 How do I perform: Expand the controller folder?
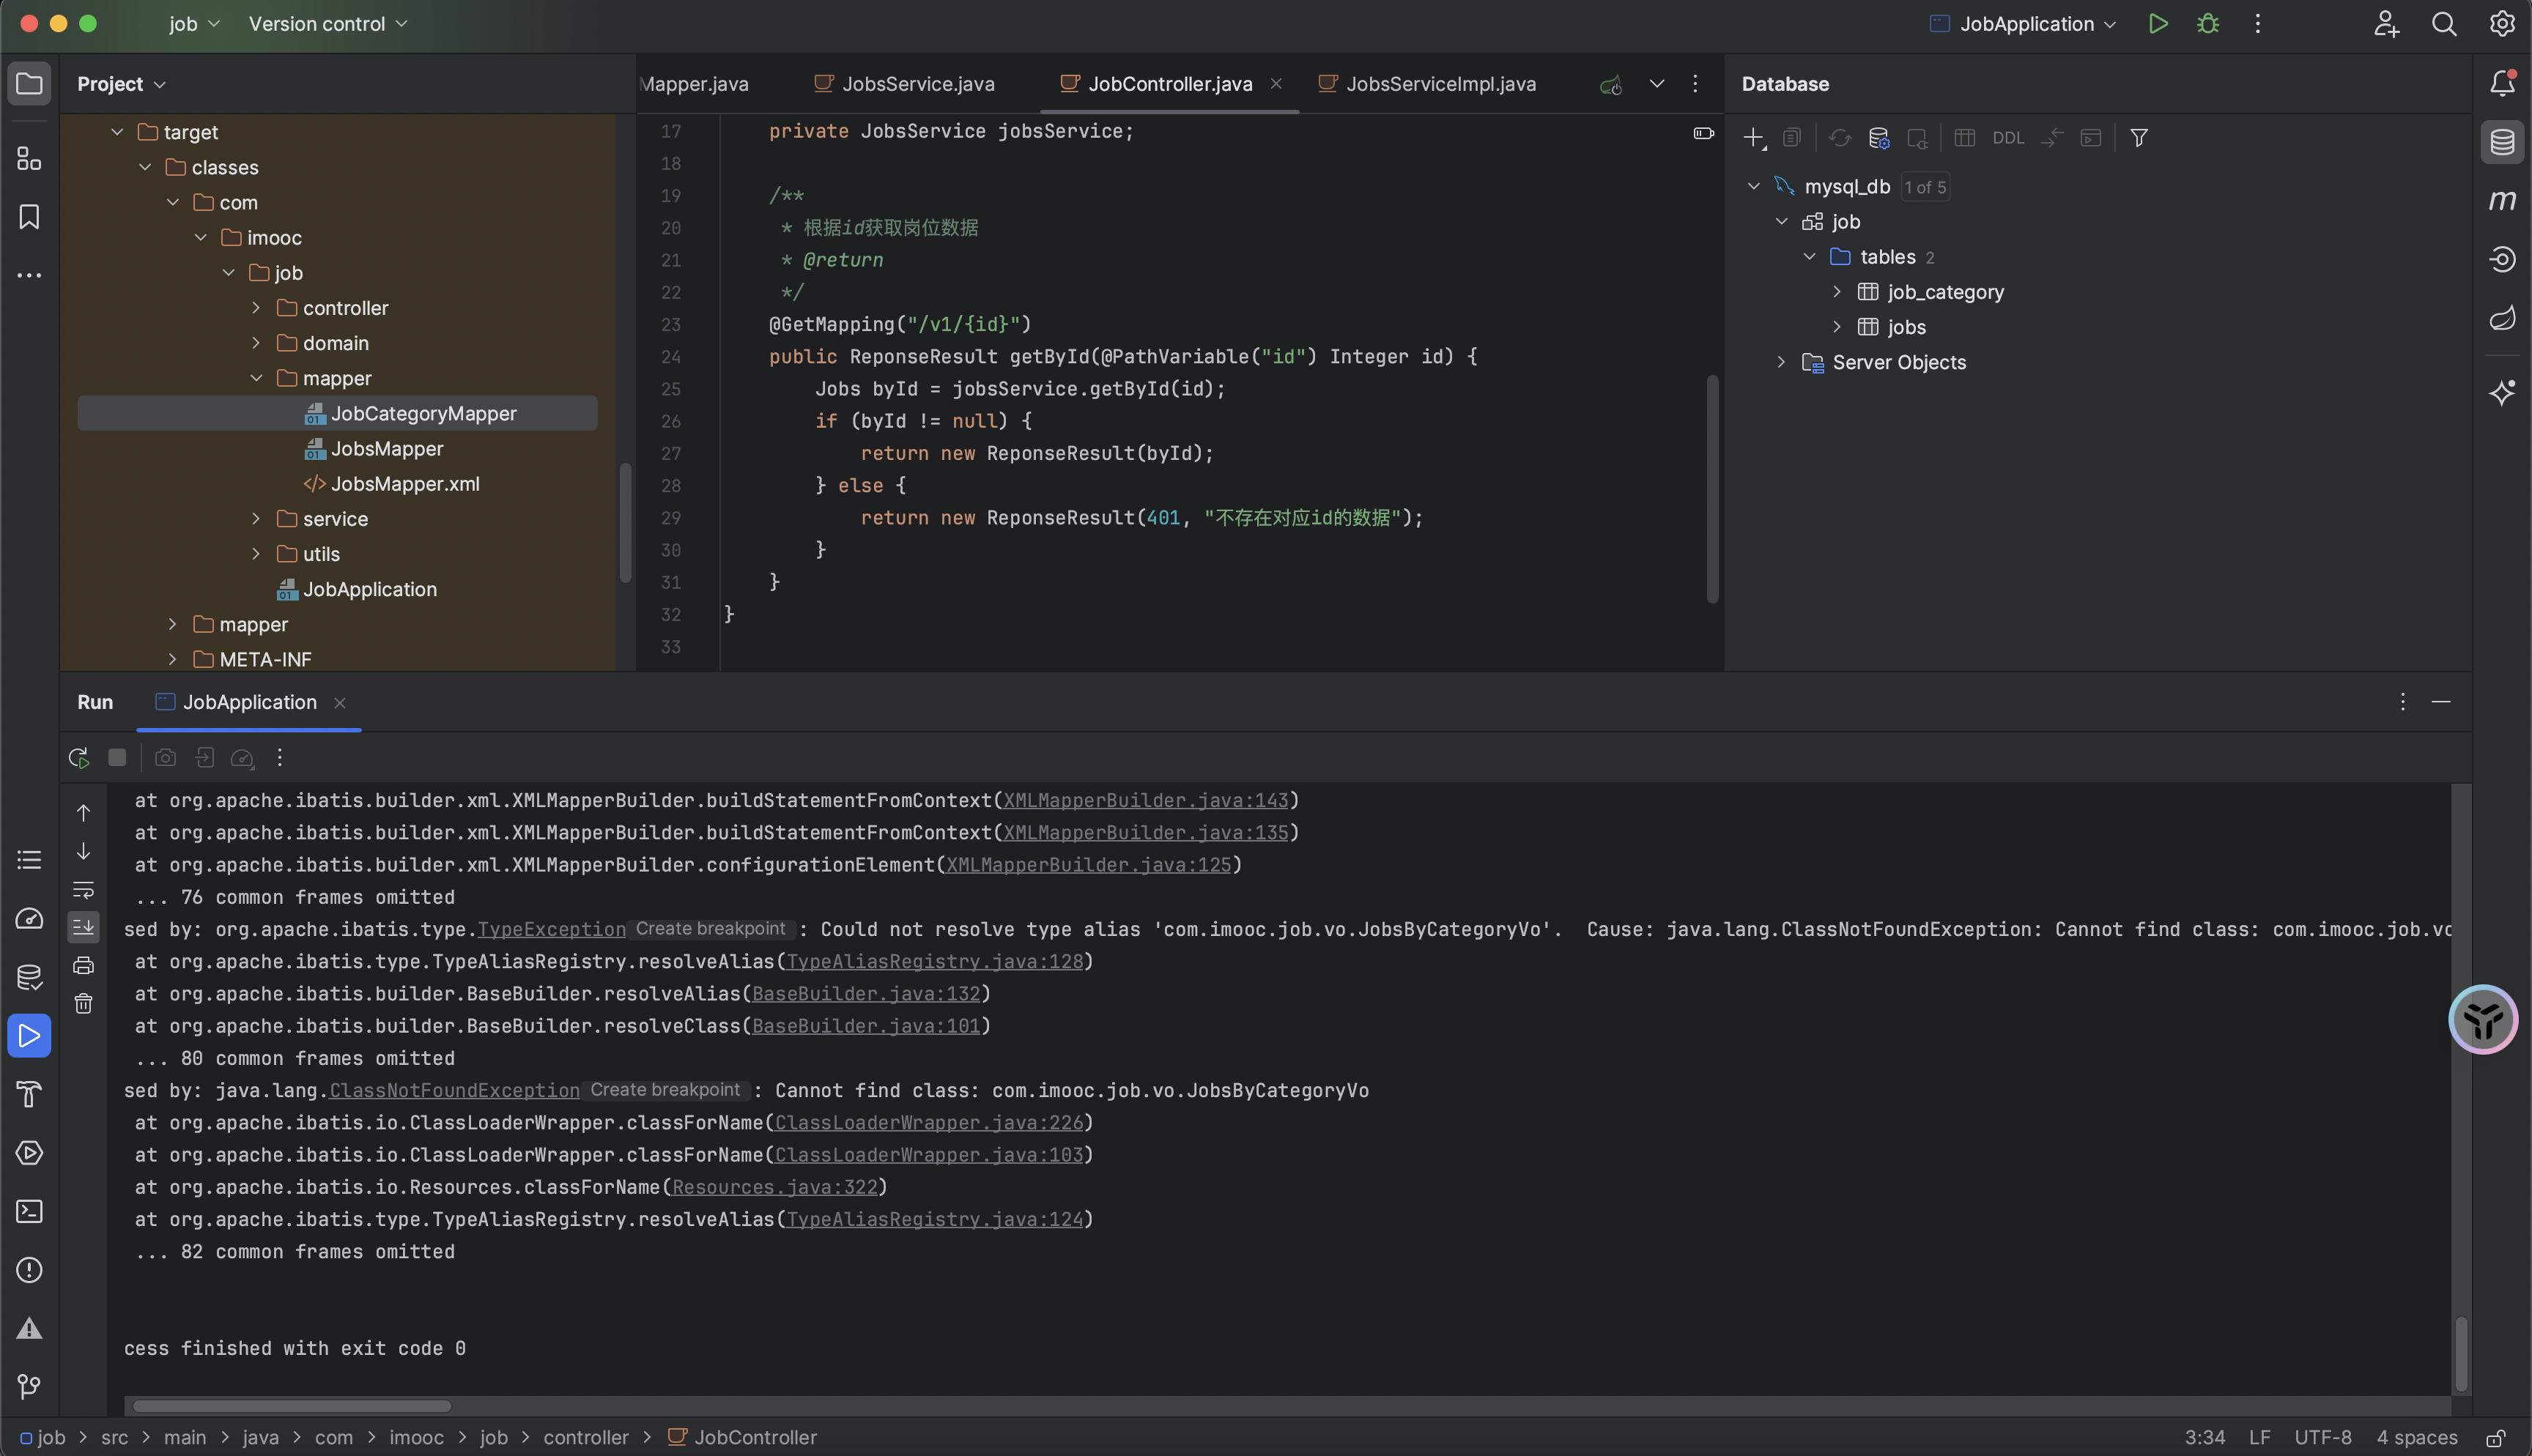point(256,308)
